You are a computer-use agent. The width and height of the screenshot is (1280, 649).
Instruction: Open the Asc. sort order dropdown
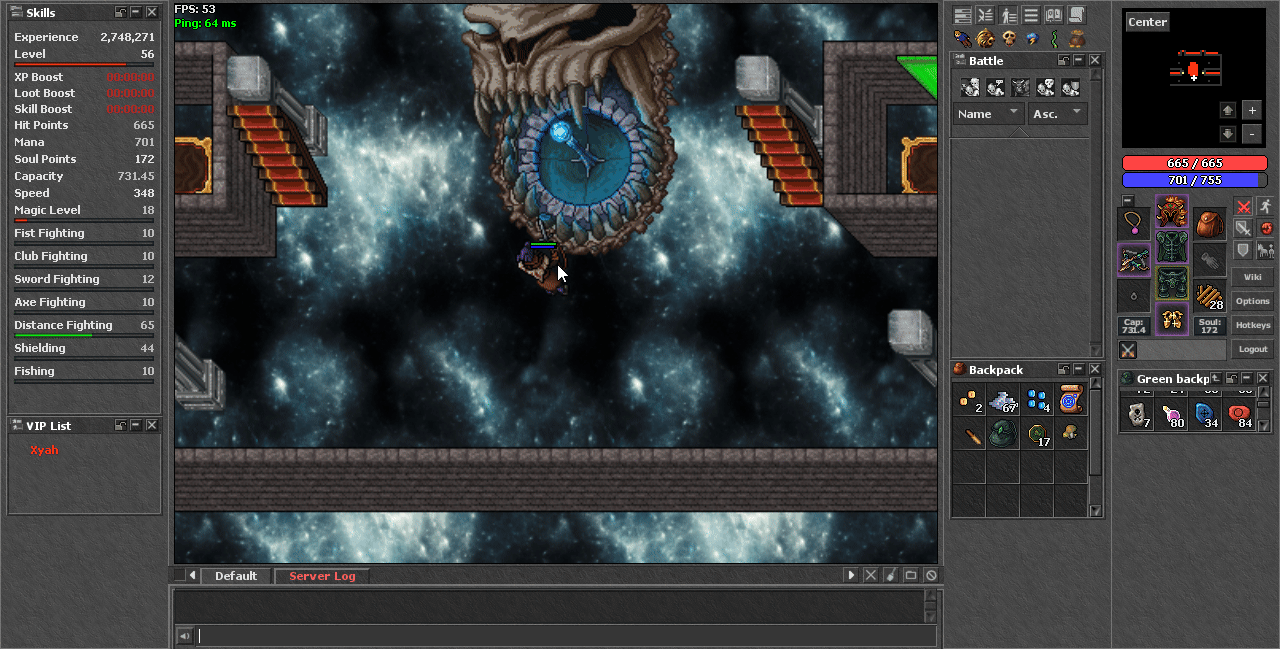pos(1057,114)
